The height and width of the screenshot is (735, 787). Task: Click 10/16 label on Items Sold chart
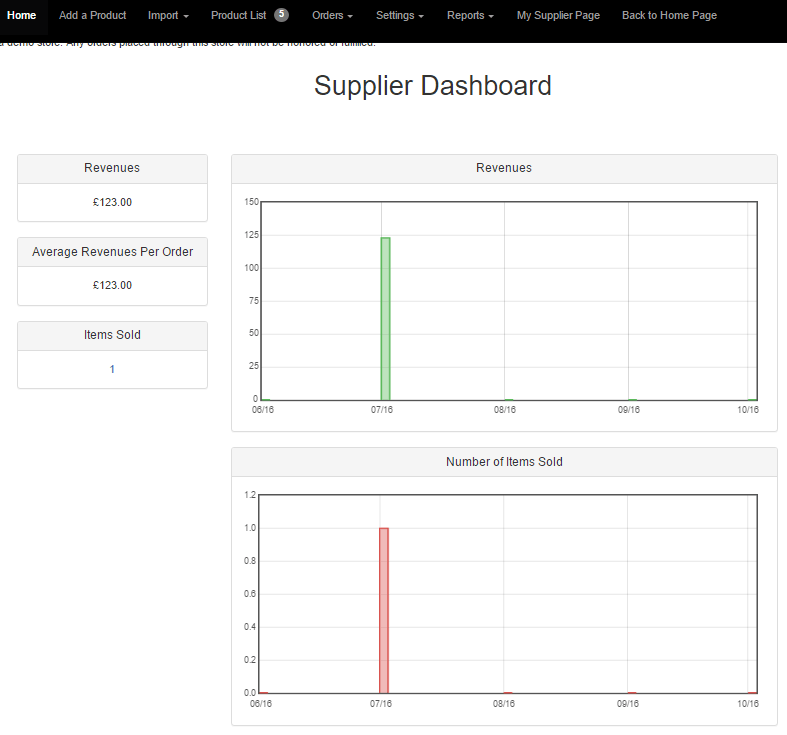pyautogui.click(x=748, y=704)
